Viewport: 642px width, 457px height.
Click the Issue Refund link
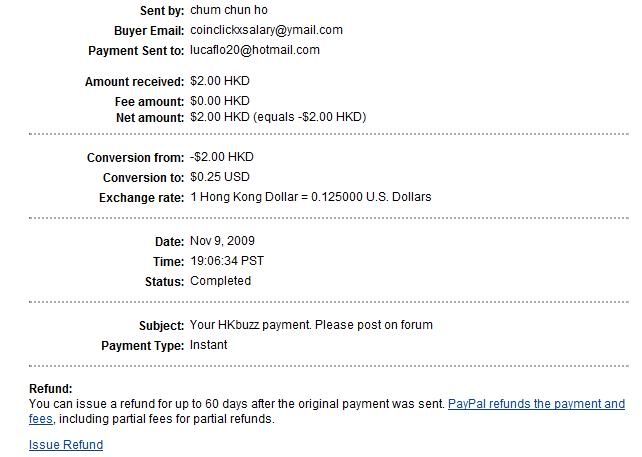[66, 445]
